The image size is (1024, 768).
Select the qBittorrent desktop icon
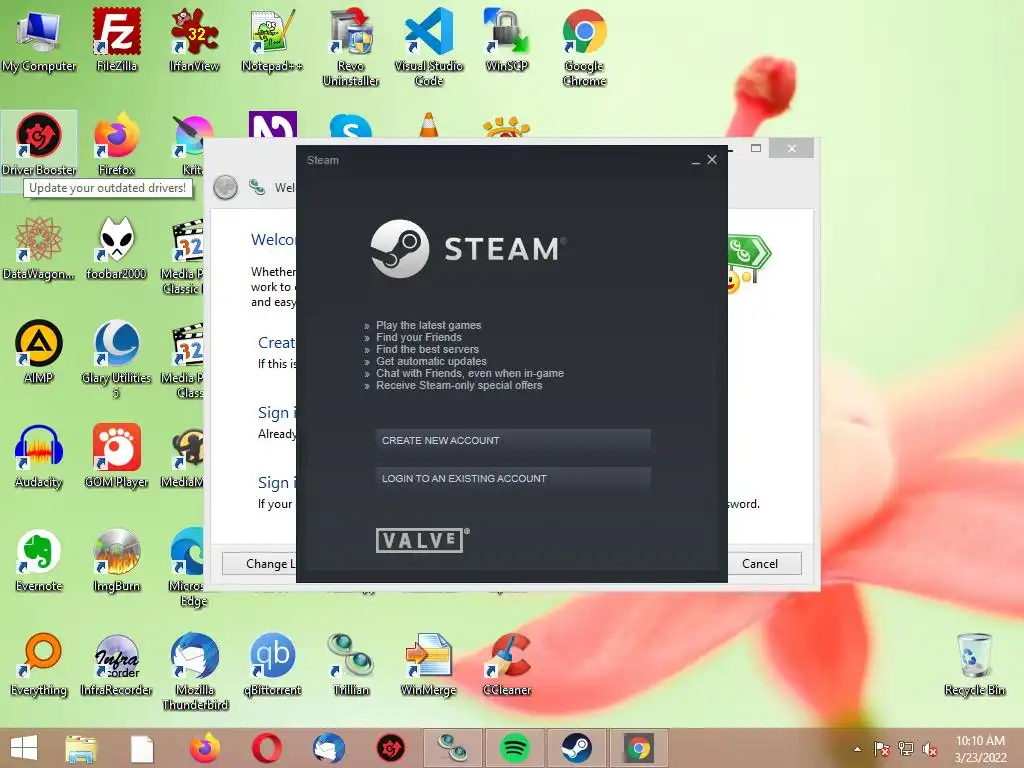tap(272, 664)
